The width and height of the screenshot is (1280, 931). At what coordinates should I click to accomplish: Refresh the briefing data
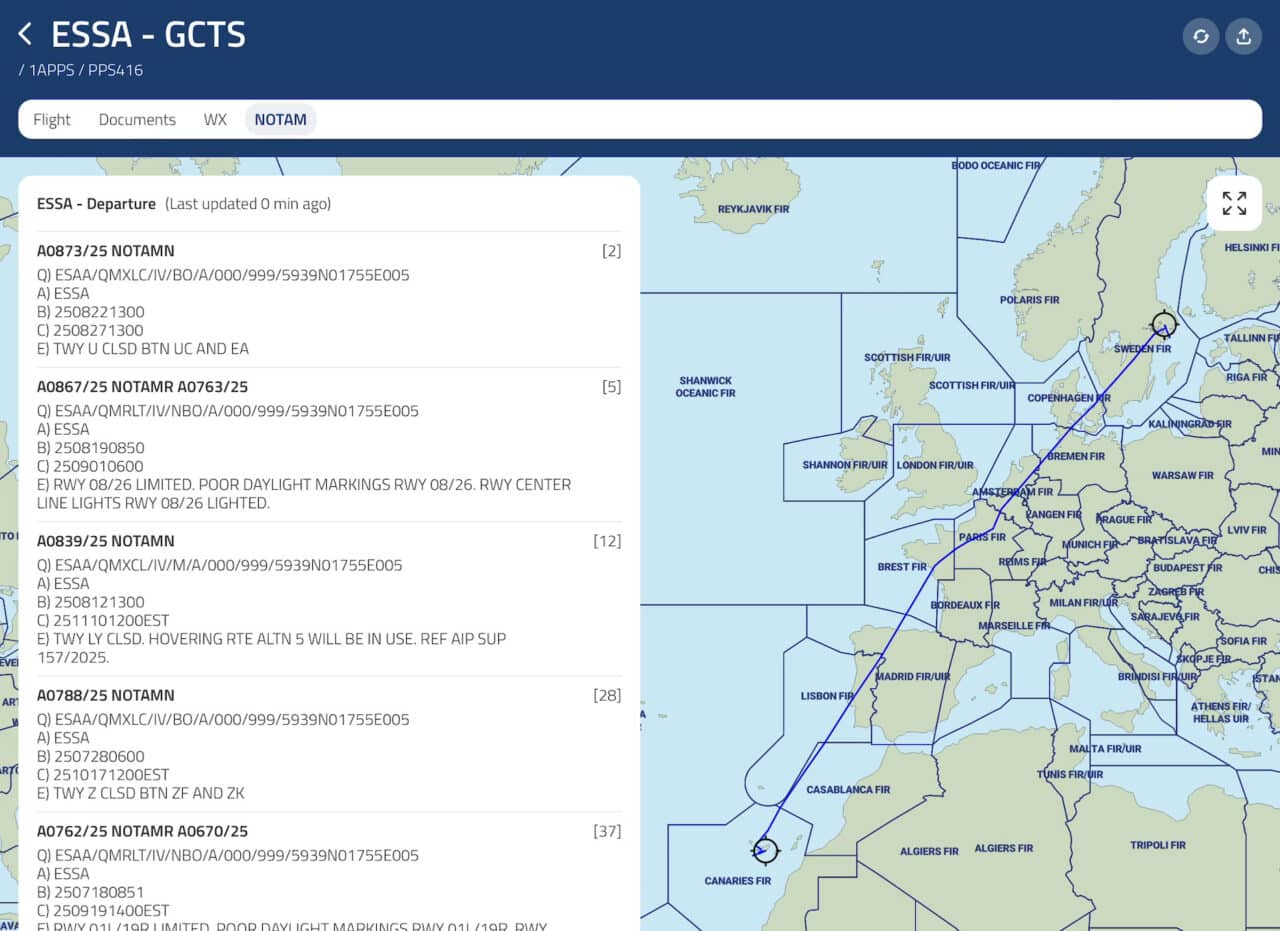pyautogui.click(x=1200, y=36)
